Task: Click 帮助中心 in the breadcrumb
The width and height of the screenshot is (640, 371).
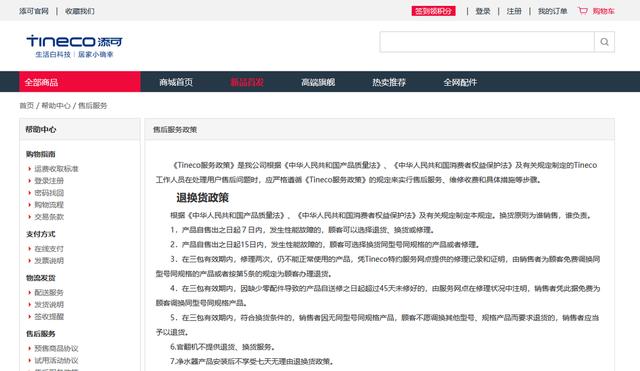Action: pyautogui.click(x=56, y=105)
